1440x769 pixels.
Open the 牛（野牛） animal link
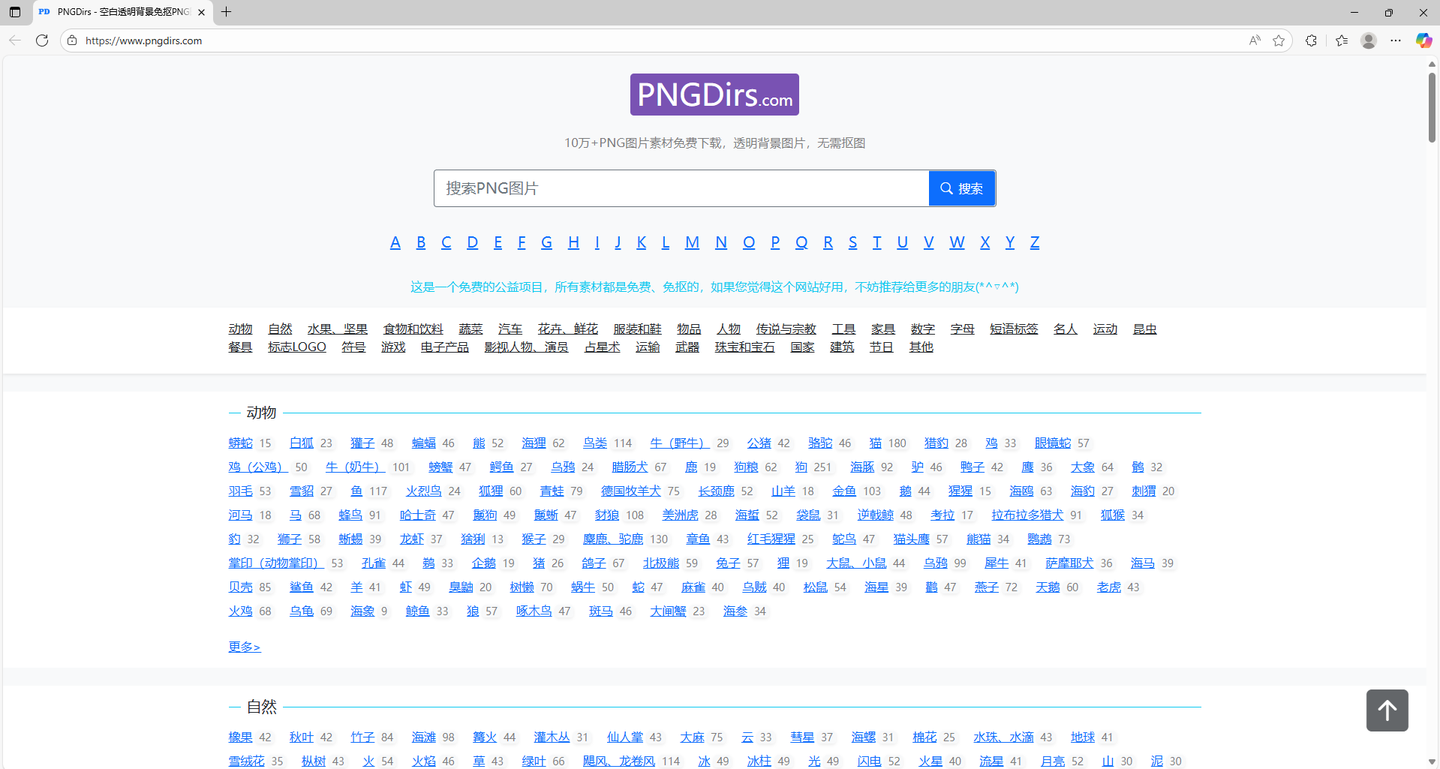click(679, 443)
